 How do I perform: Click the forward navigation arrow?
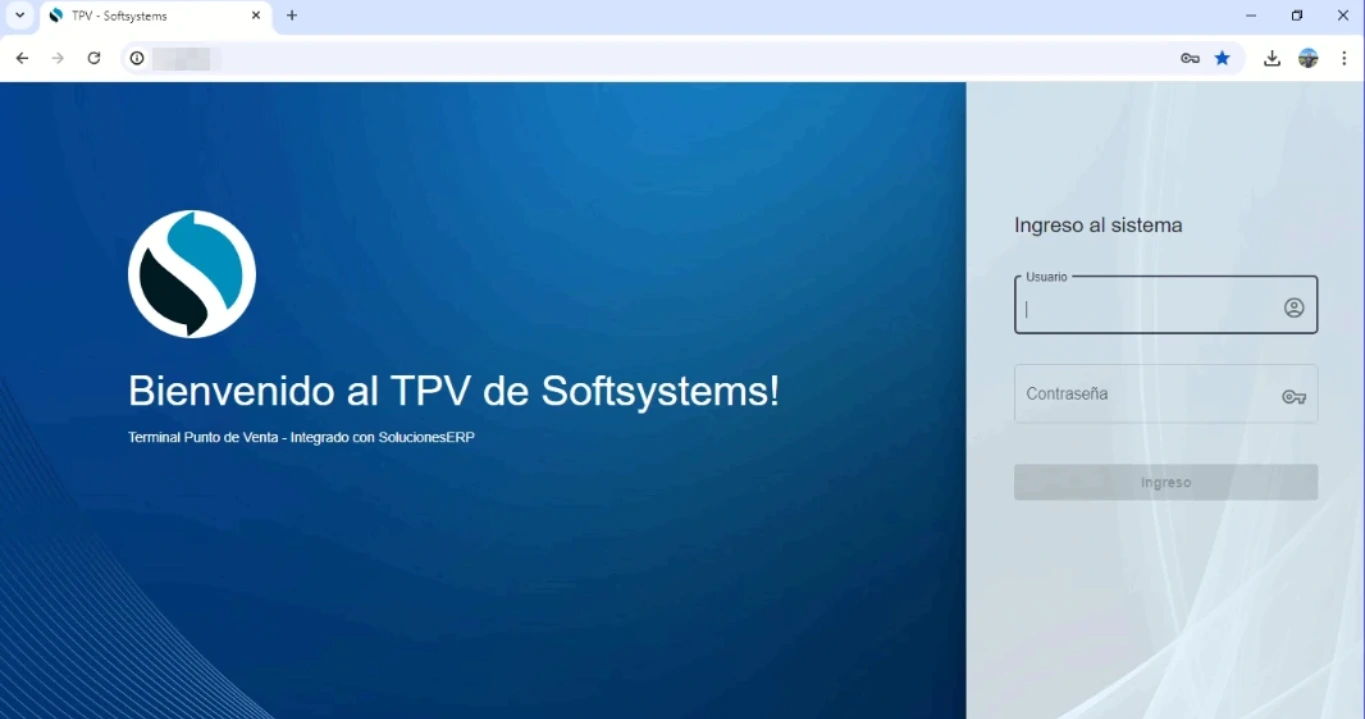(x=58, y=58)
